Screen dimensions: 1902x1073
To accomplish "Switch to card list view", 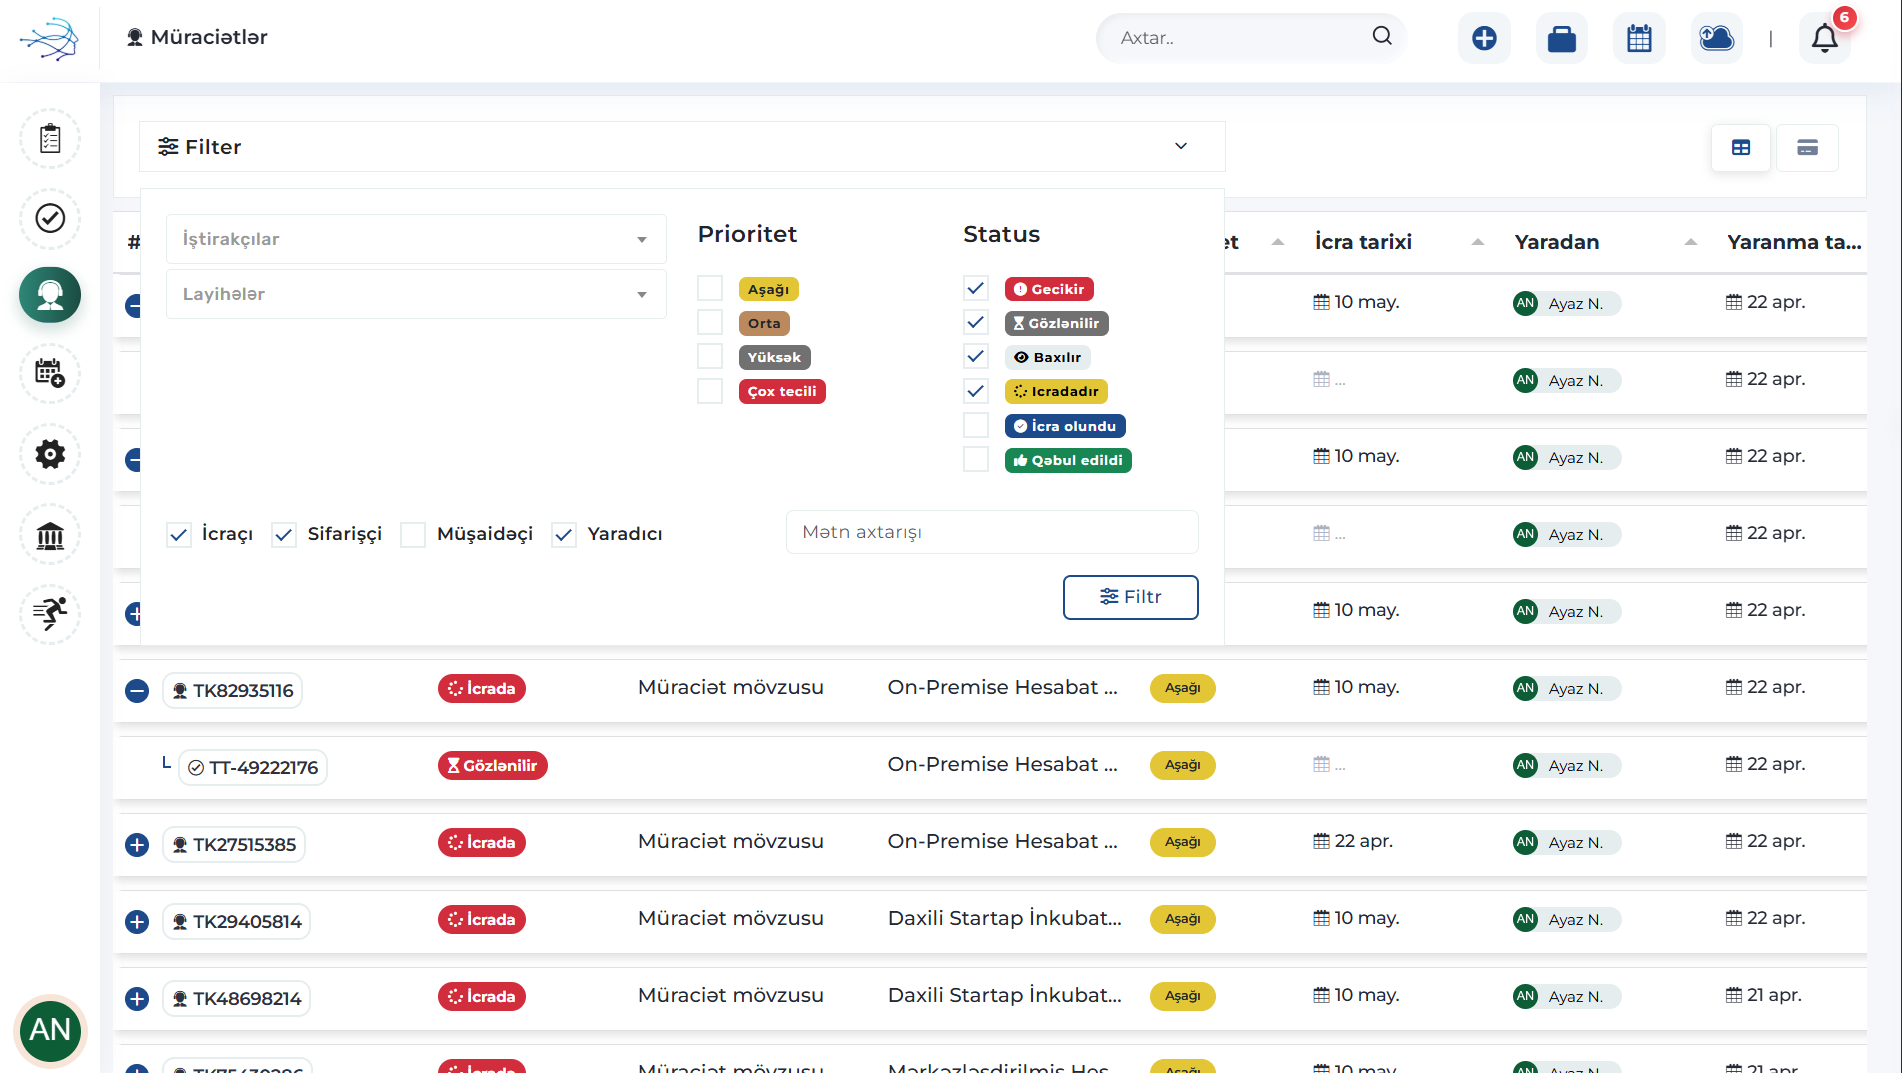I will click(x=1807, y=148).
